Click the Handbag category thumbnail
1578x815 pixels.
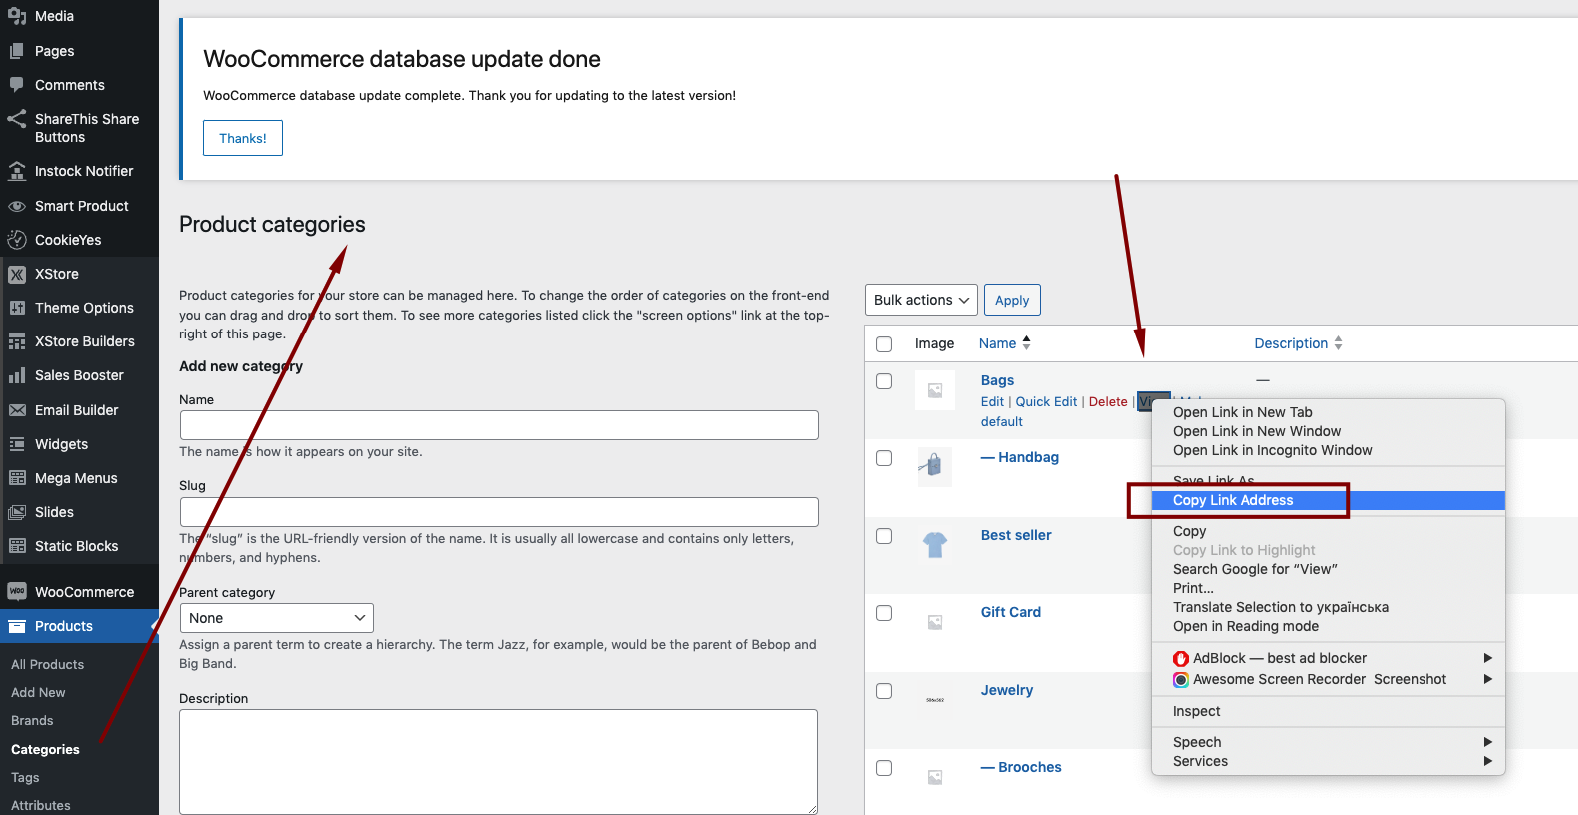coord(934,467)
